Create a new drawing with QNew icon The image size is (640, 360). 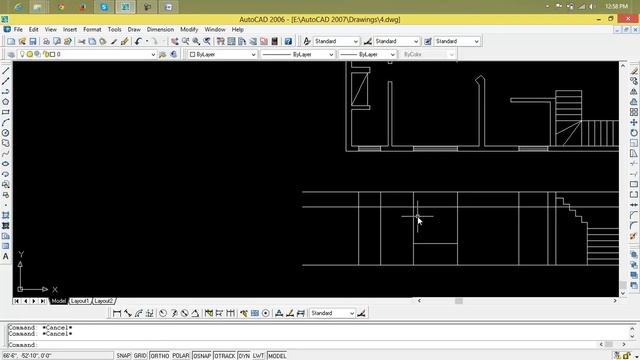(x=11, y=41)
